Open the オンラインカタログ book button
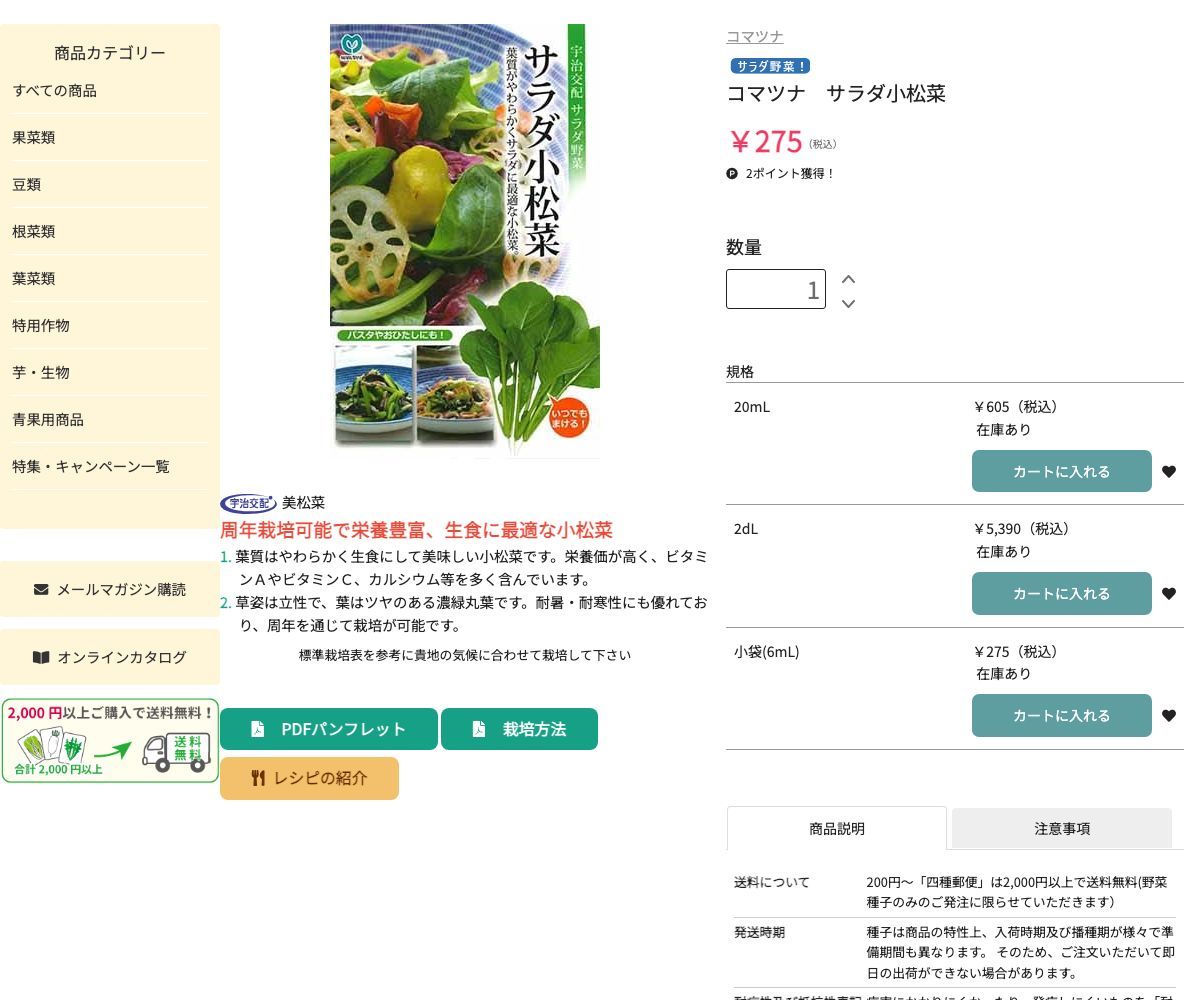The height and width of the screenshot is (1000, 1200). point(110,657)
